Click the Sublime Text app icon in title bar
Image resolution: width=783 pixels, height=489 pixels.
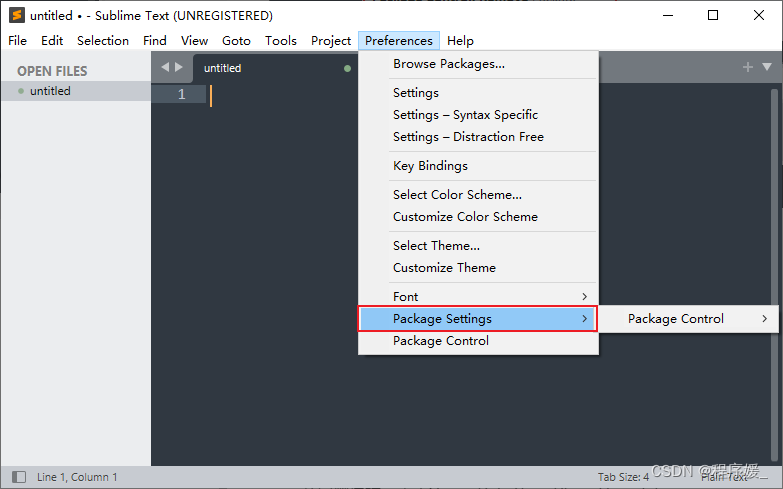tap(16, 15)
